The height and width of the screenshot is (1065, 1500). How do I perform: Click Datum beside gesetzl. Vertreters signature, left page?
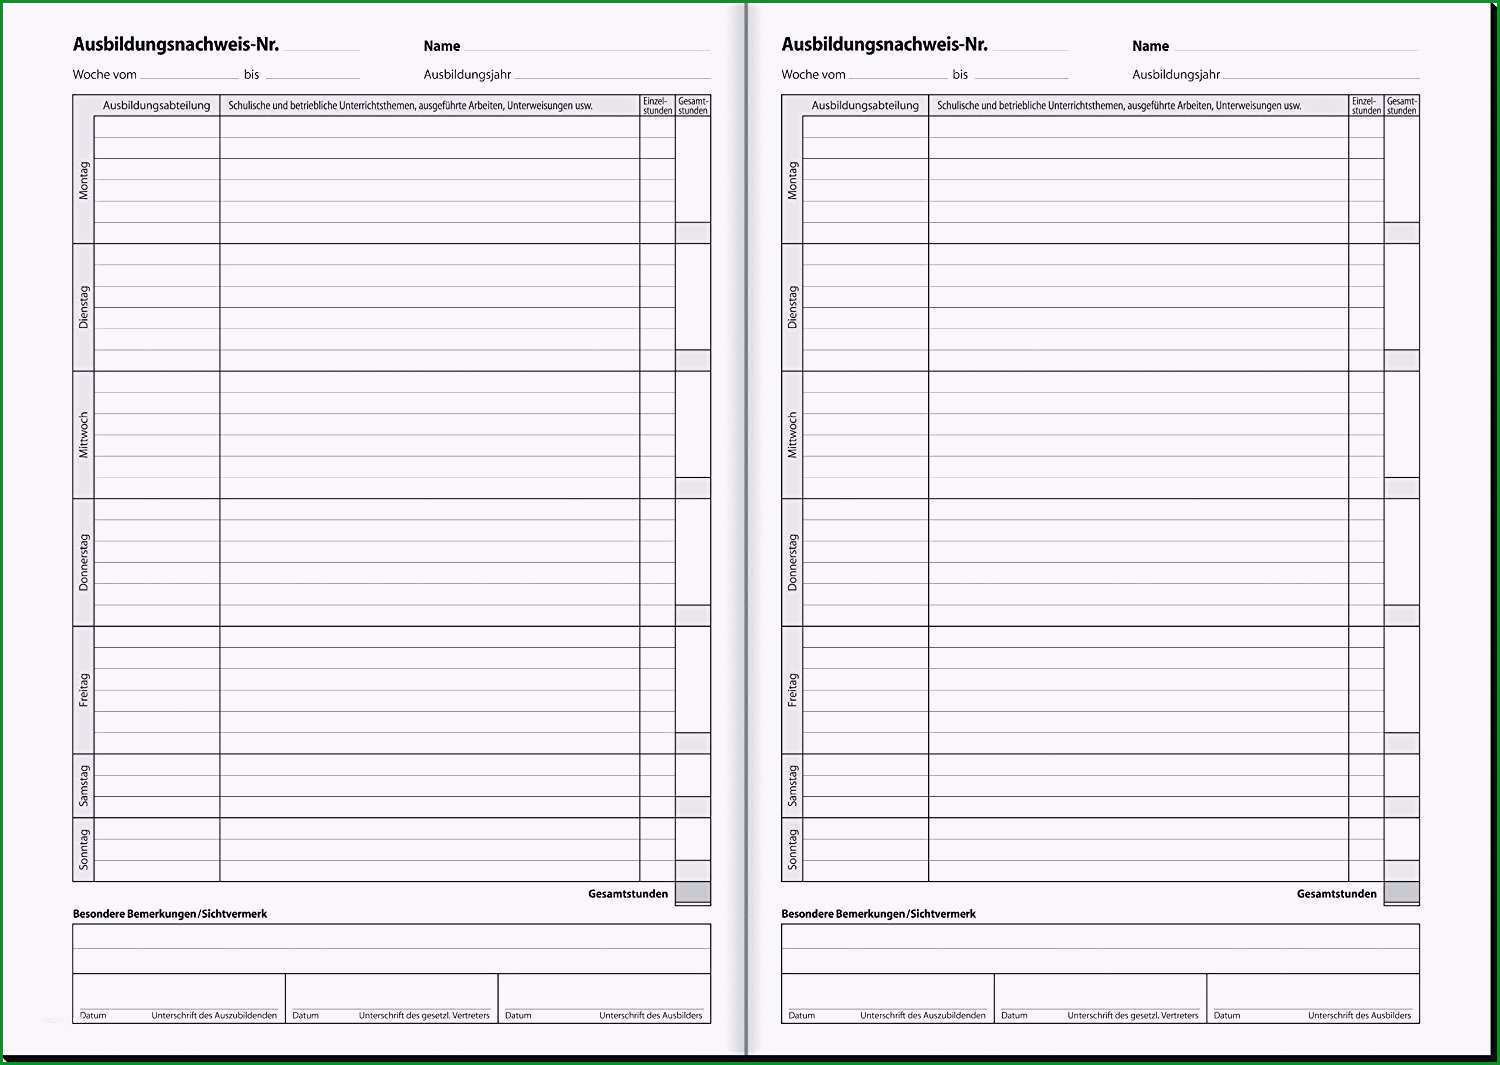pyautogui.click(x=305, y=1015)
